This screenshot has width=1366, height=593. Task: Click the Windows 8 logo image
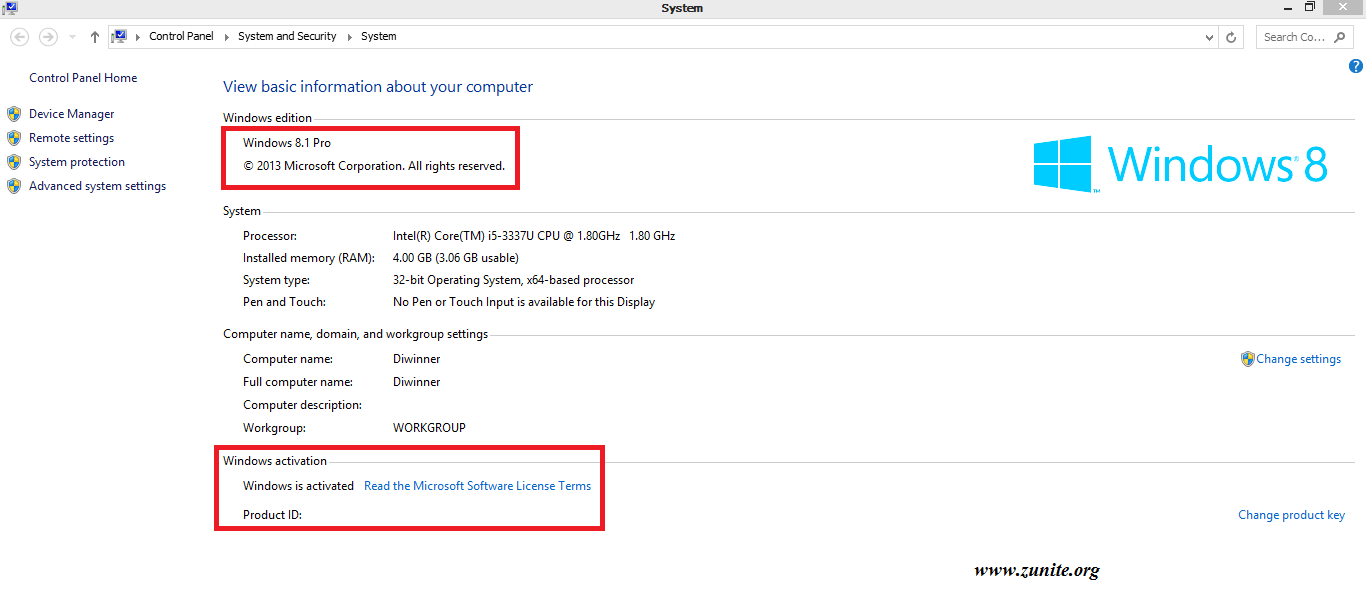point(1180,164)
